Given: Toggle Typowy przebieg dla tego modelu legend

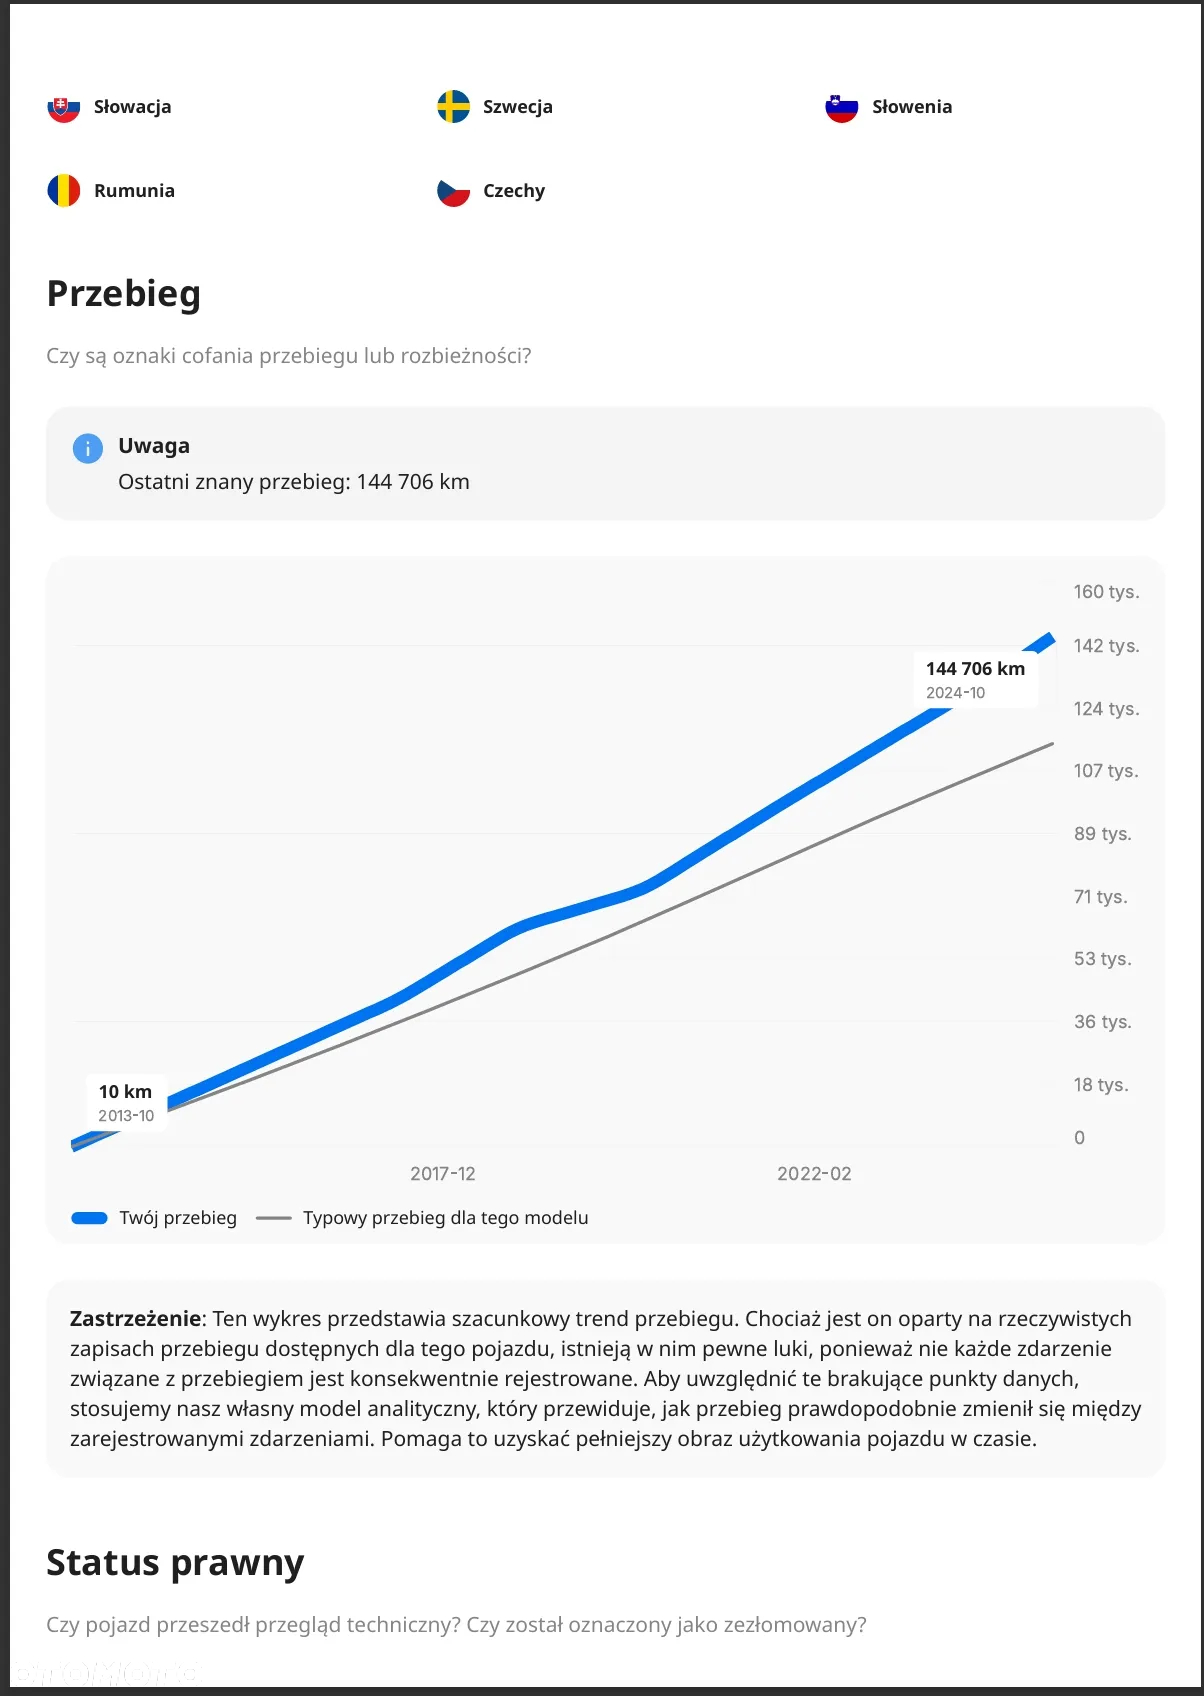Looking at the screenshot, I should tap(422, 1218).
